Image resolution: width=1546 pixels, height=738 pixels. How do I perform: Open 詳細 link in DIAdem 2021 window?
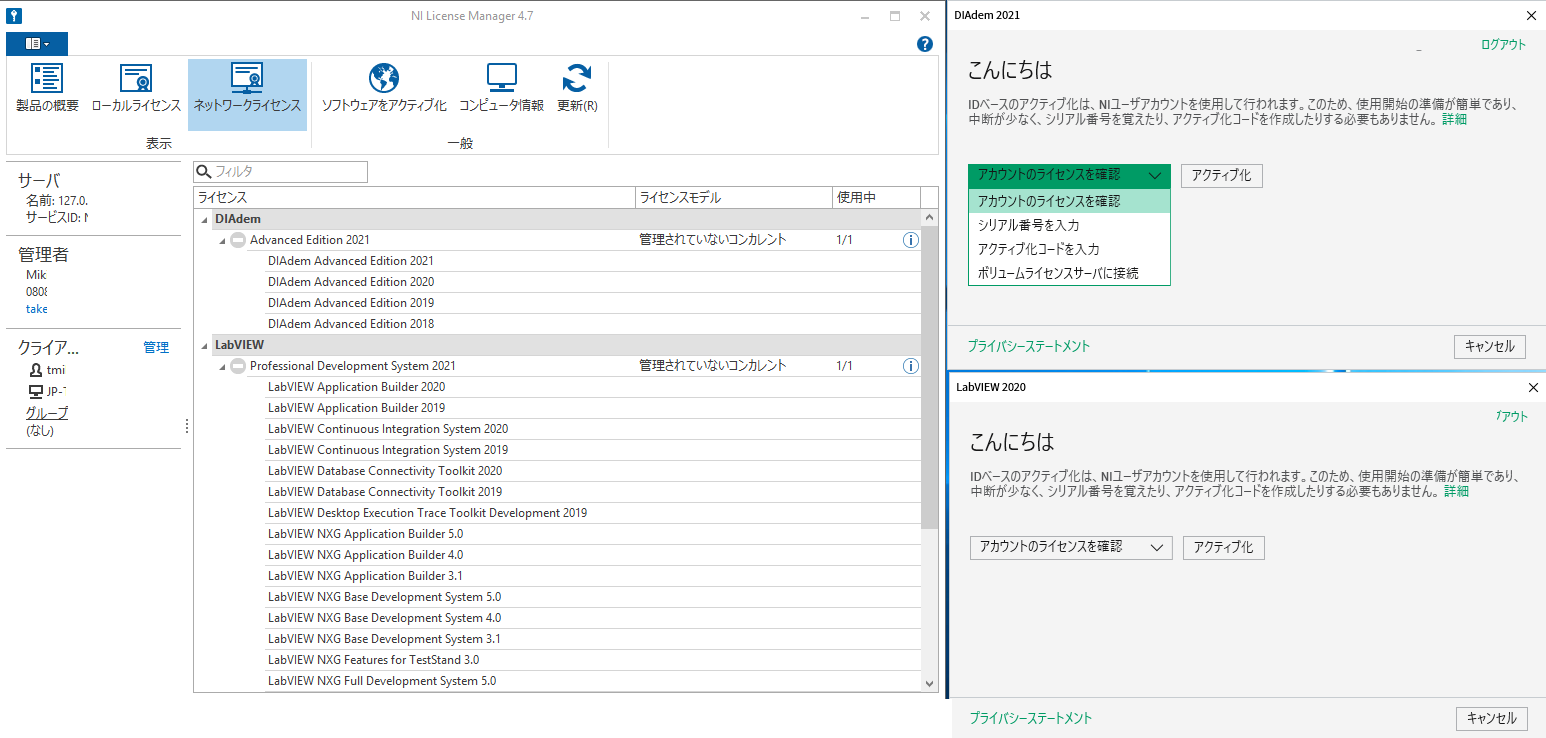1454,119
